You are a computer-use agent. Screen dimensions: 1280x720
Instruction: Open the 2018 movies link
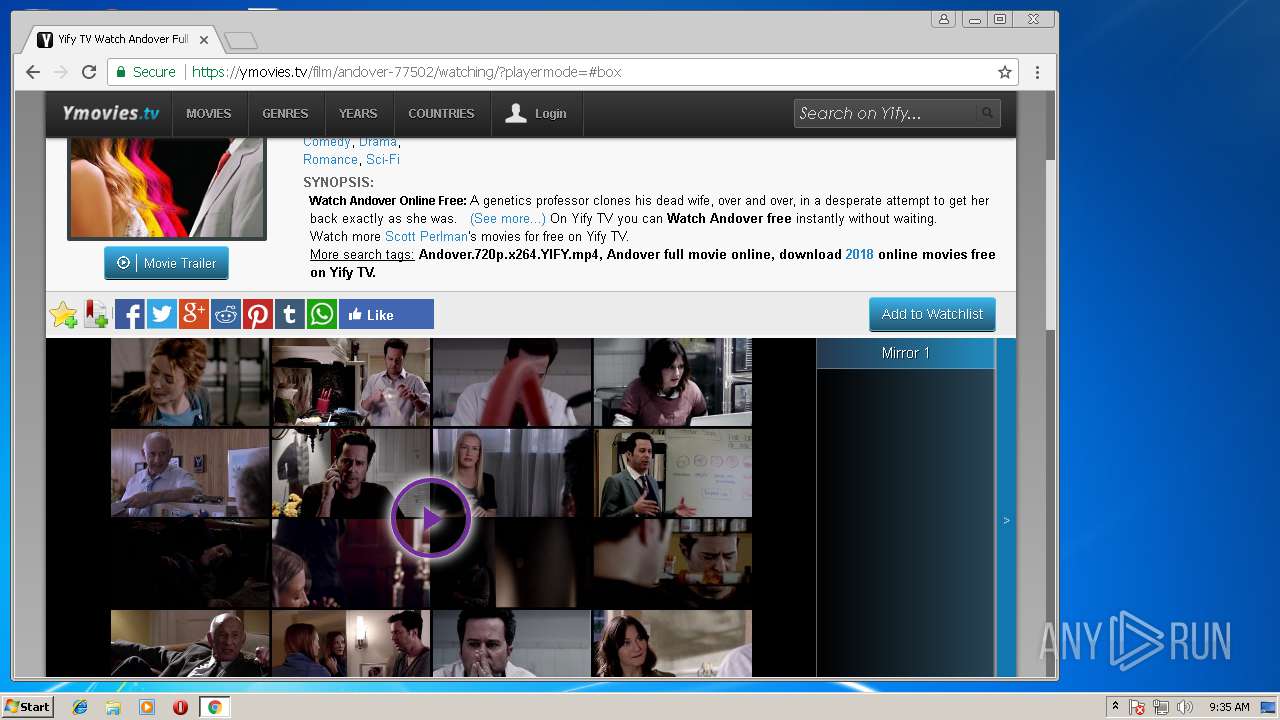tap(859, 255)
